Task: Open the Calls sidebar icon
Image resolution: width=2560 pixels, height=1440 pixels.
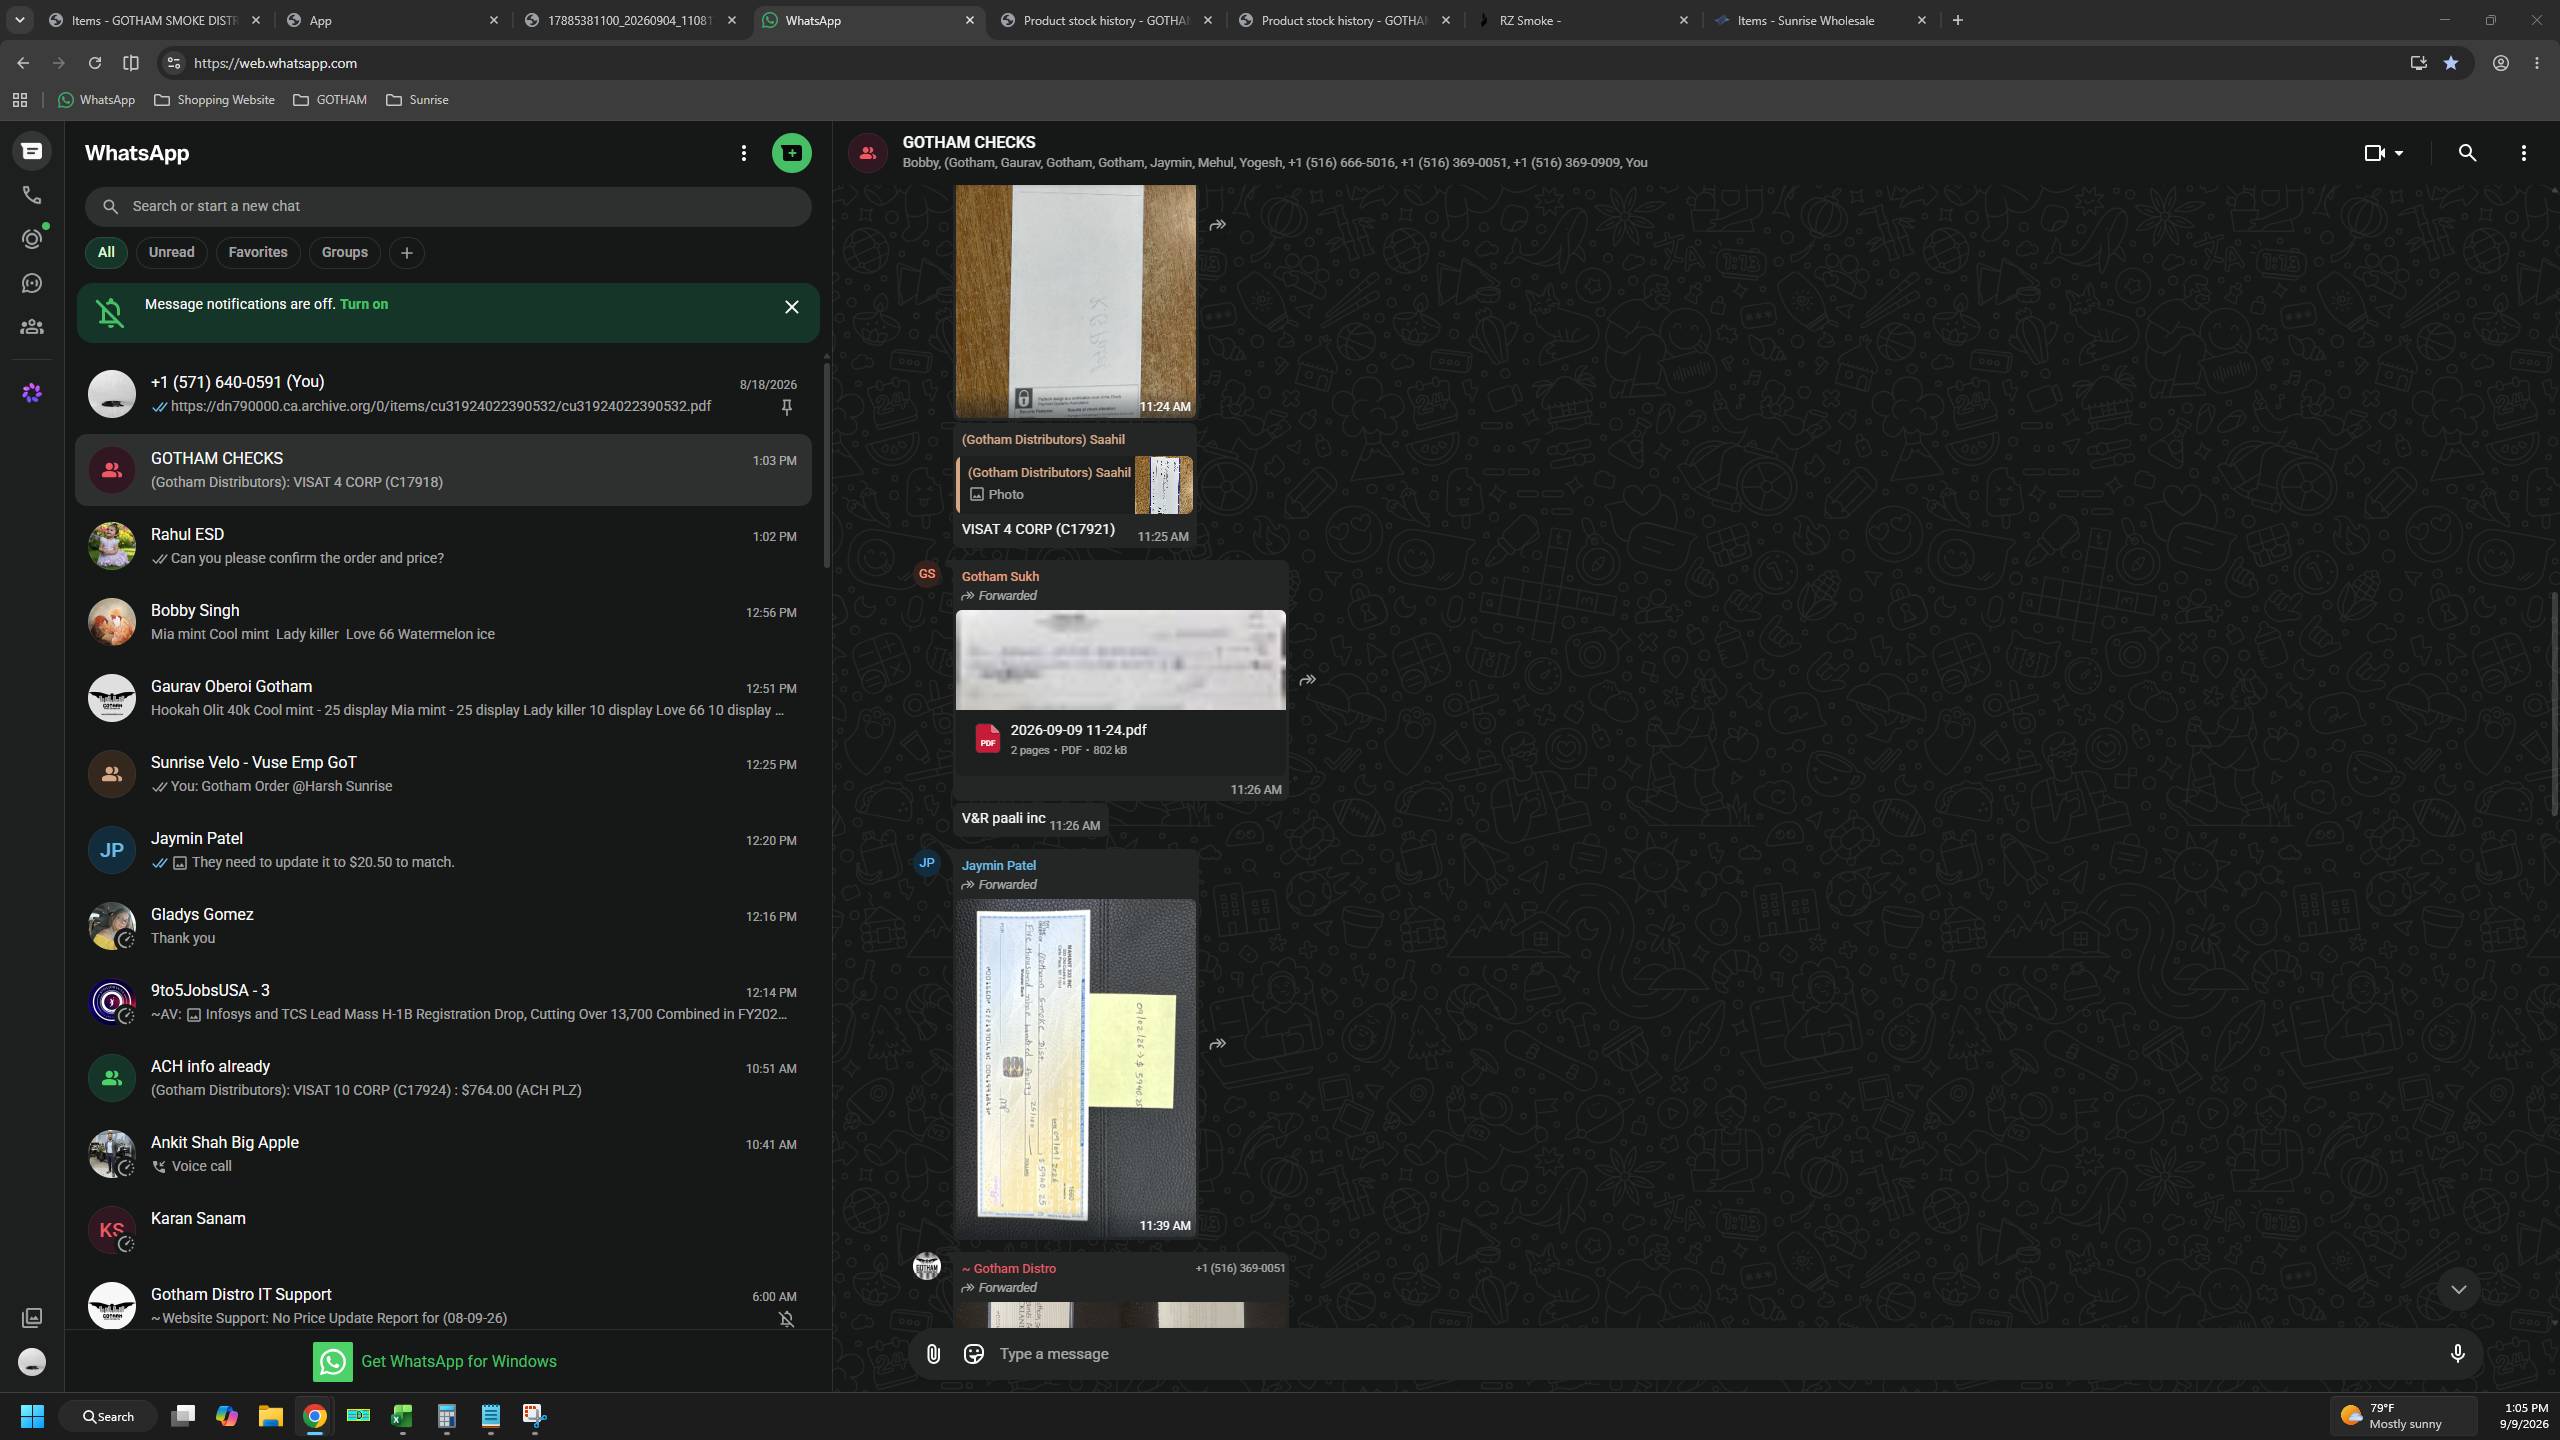Action: (32, 195)
